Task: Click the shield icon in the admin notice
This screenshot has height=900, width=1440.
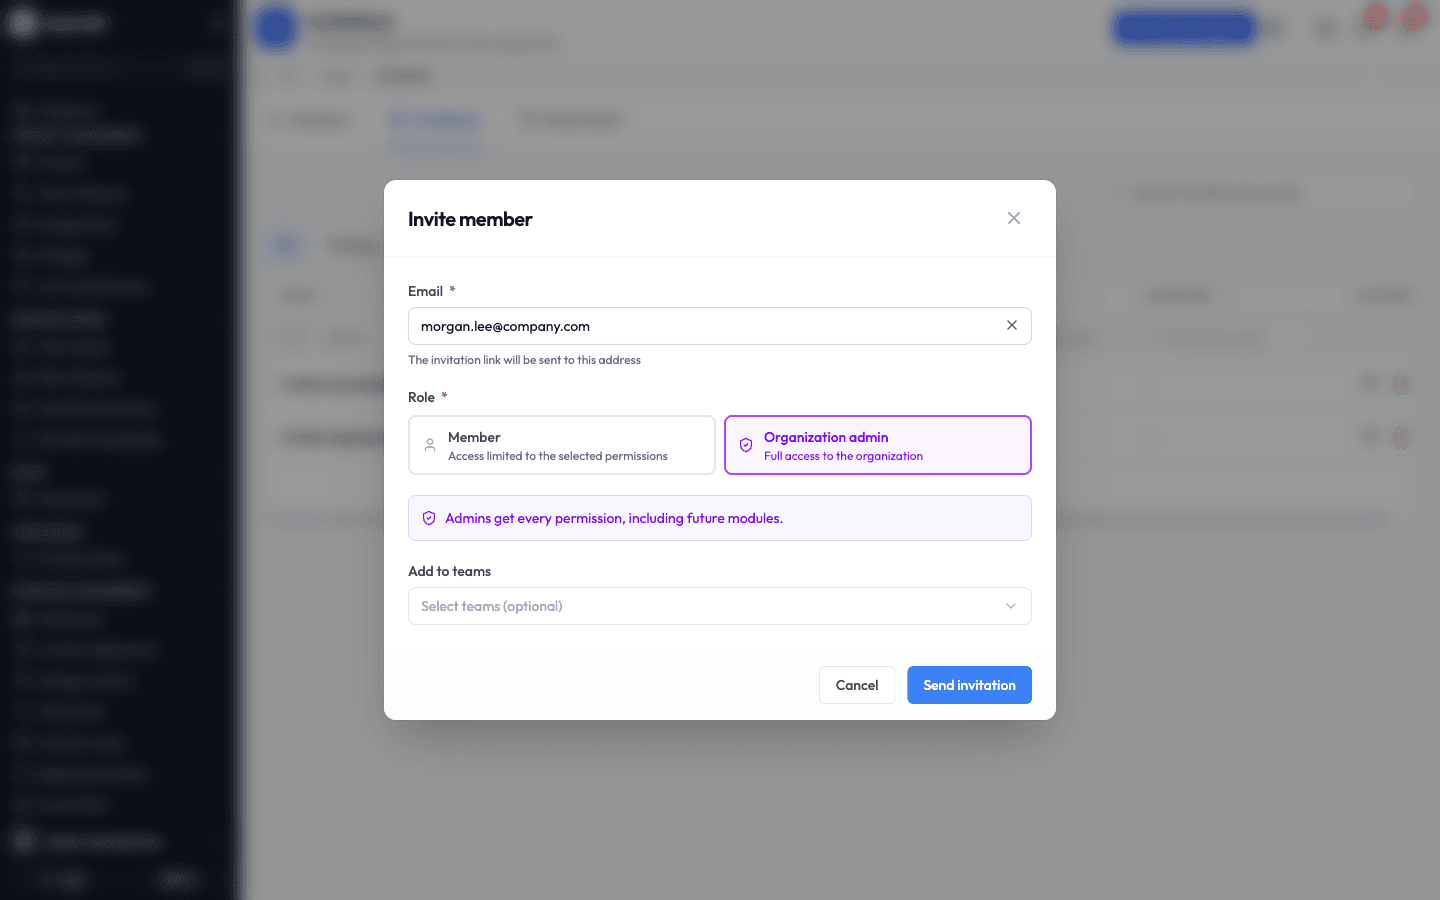Action: 429,518
